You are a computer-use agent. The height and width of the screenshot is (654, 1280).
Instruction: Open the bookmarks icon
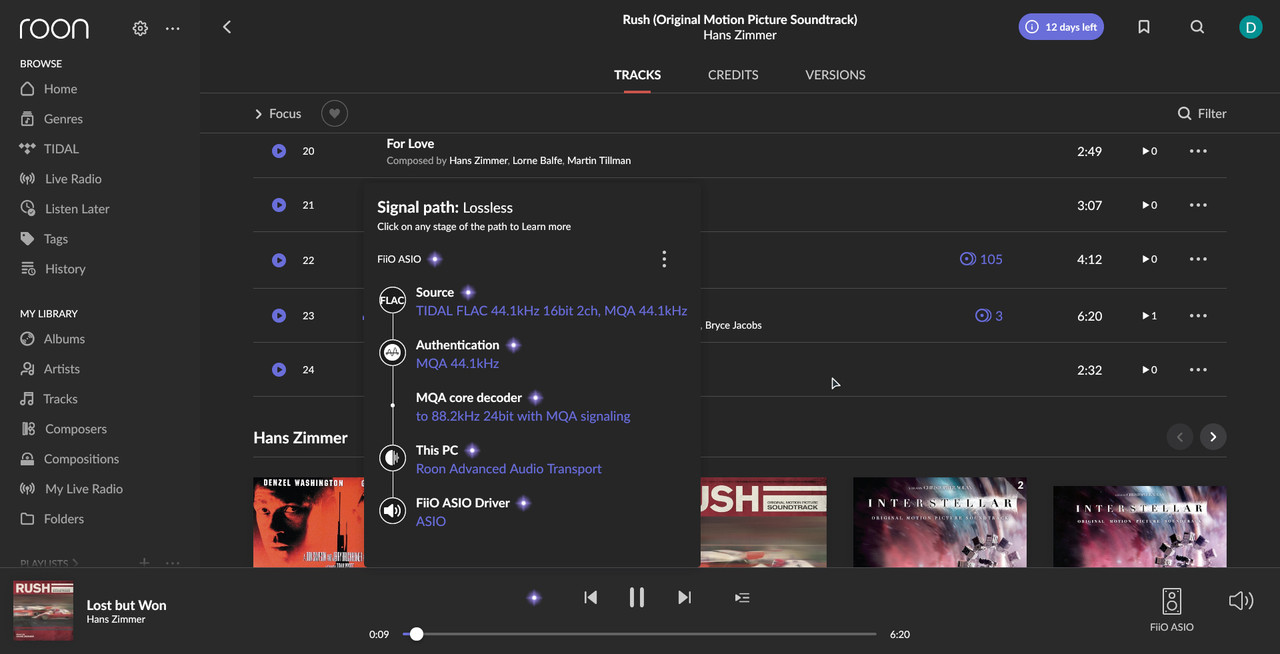(1144, 27)
